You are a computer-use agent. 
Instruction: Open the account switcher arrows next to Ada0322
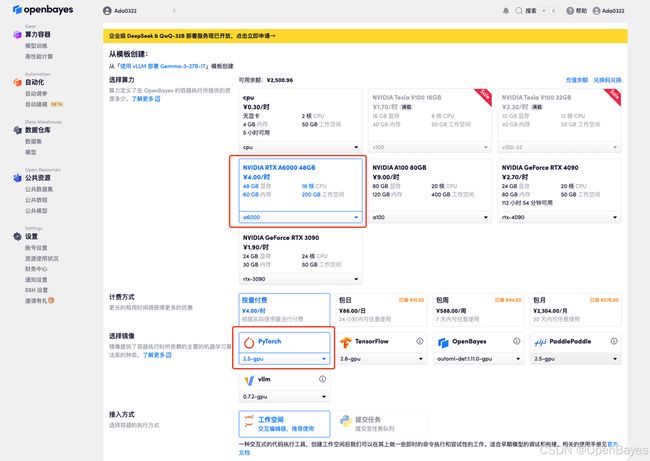point(174,11)
